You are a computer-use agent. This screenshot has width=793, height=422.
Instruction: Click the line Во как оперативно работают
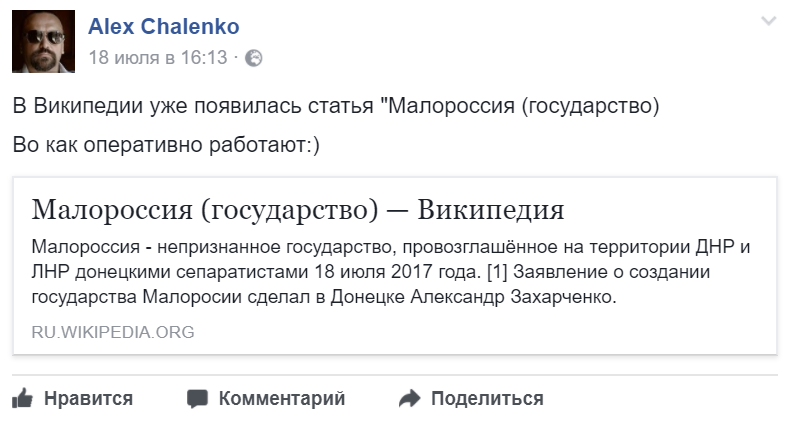coord(166,145)
